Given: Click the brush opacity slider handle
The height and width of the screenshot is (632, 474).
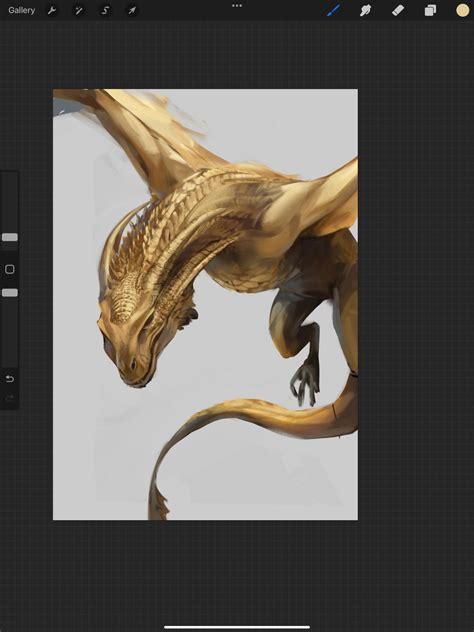Looking at the screenshot, I should pyautogui.click(x=10, y=293).
